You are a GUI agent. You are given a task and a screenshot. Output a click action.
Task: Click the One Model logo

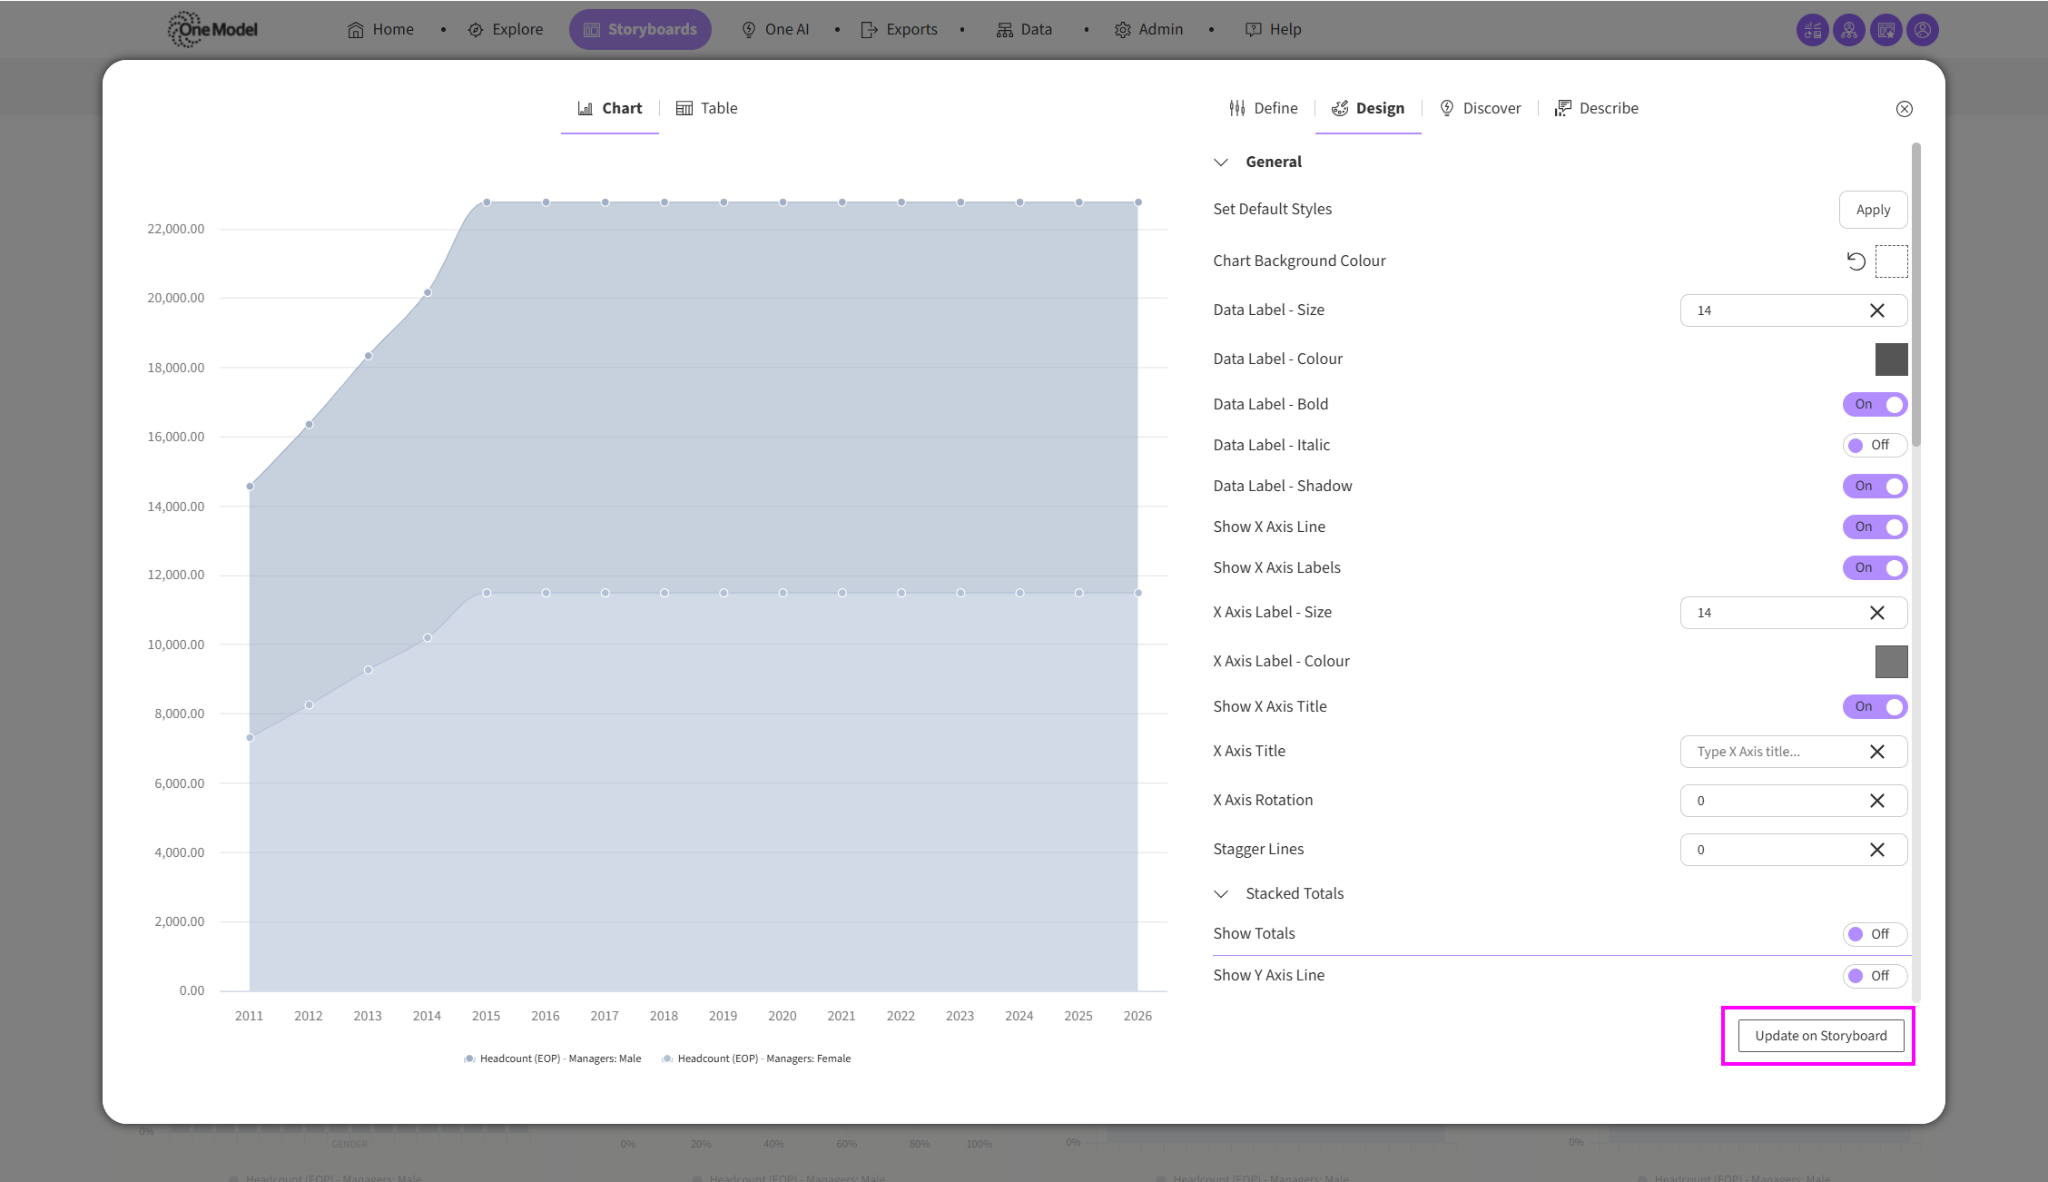212,30
